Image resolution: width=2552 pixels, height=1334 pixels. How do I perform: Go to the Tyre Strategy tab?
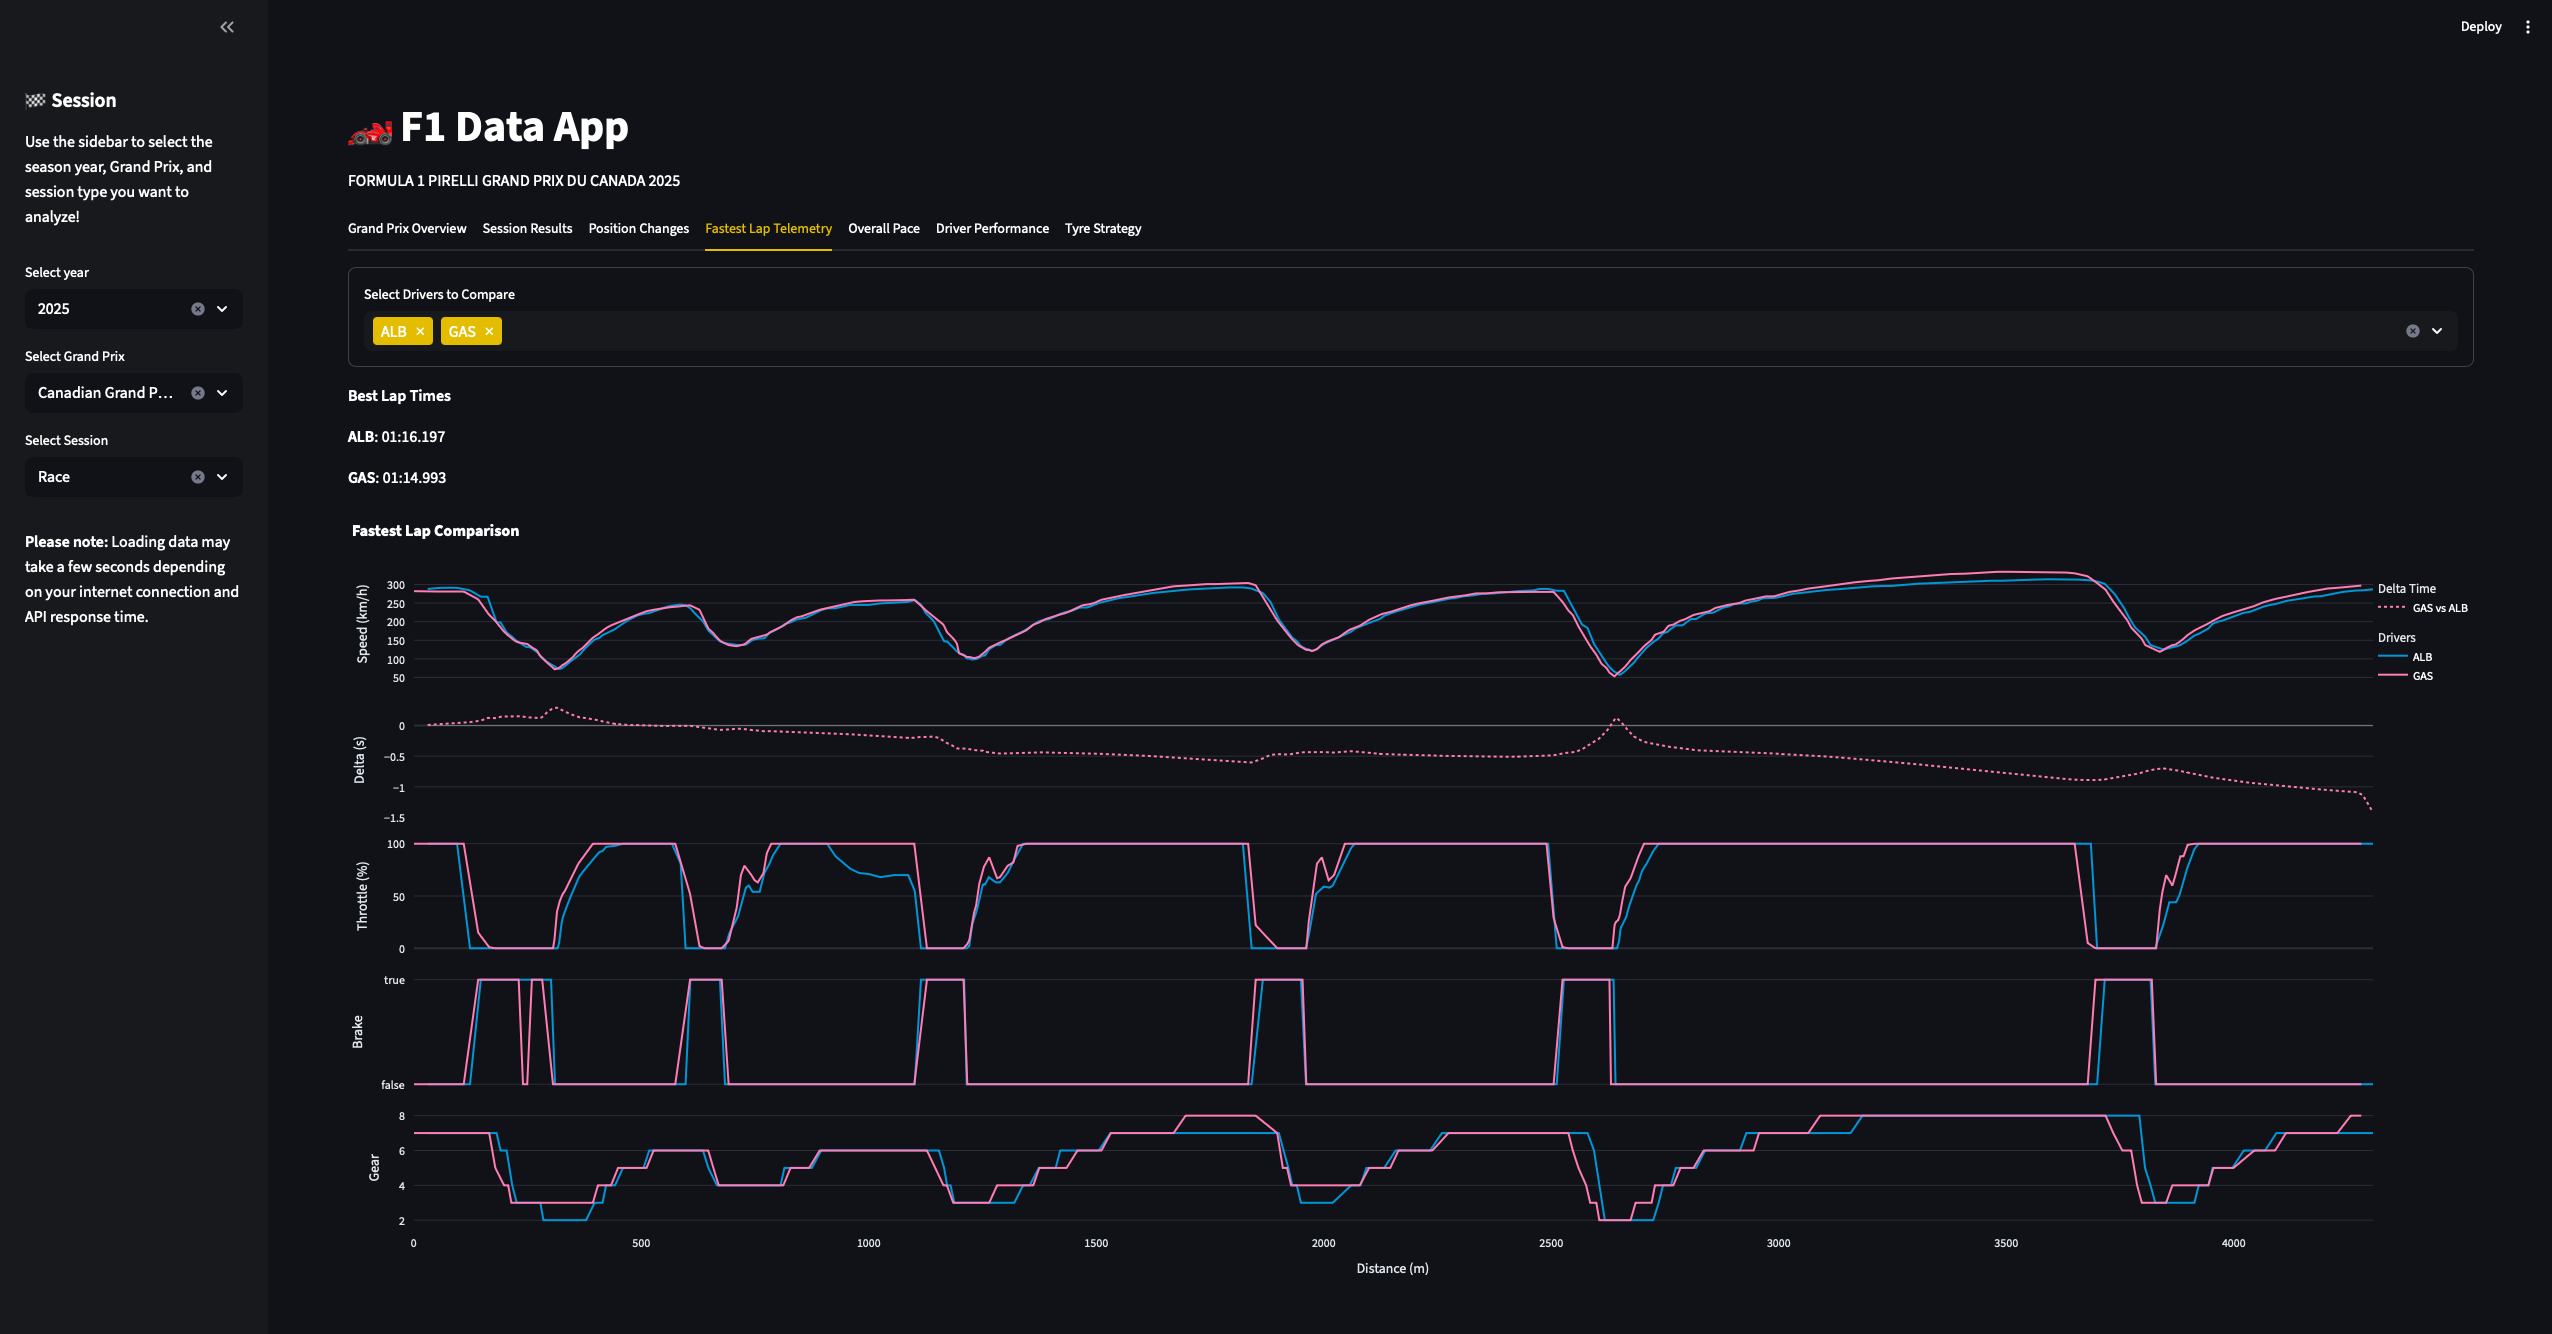(x=1103, y=229)
